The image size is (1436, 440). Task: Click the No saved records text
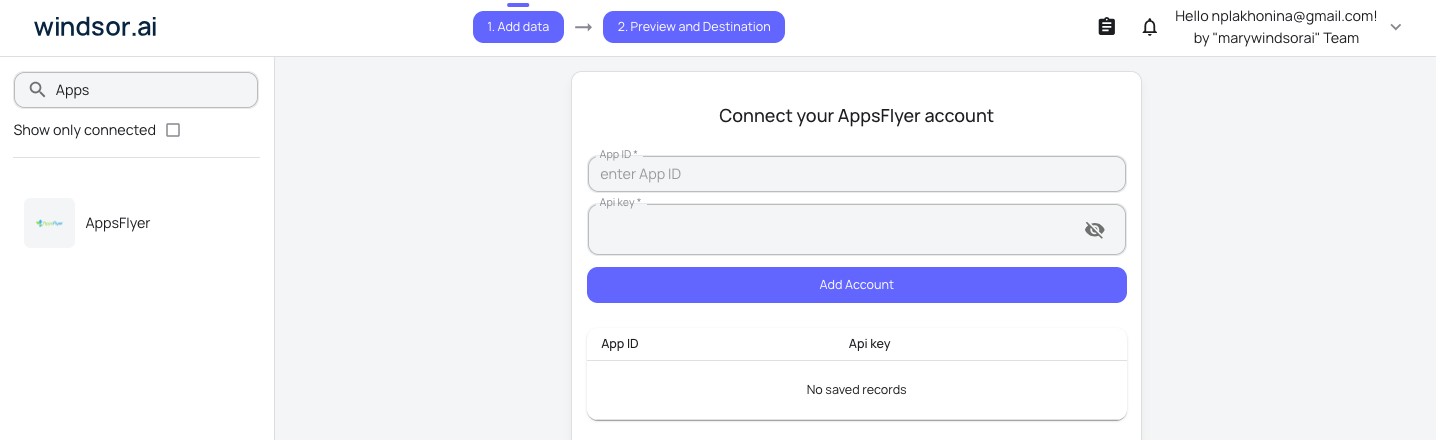pos(857,390)
